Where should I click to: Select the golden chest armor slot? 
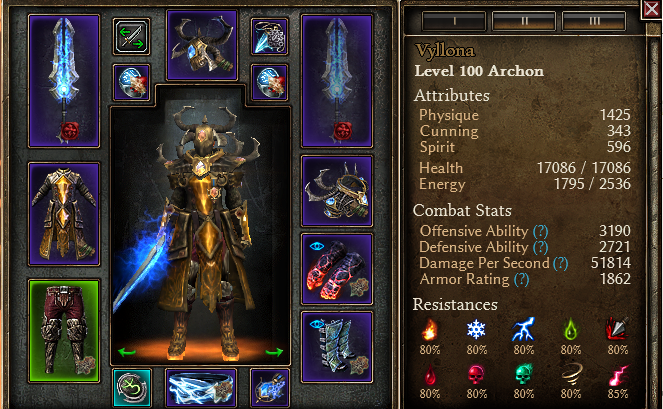(x=64, y=214)
